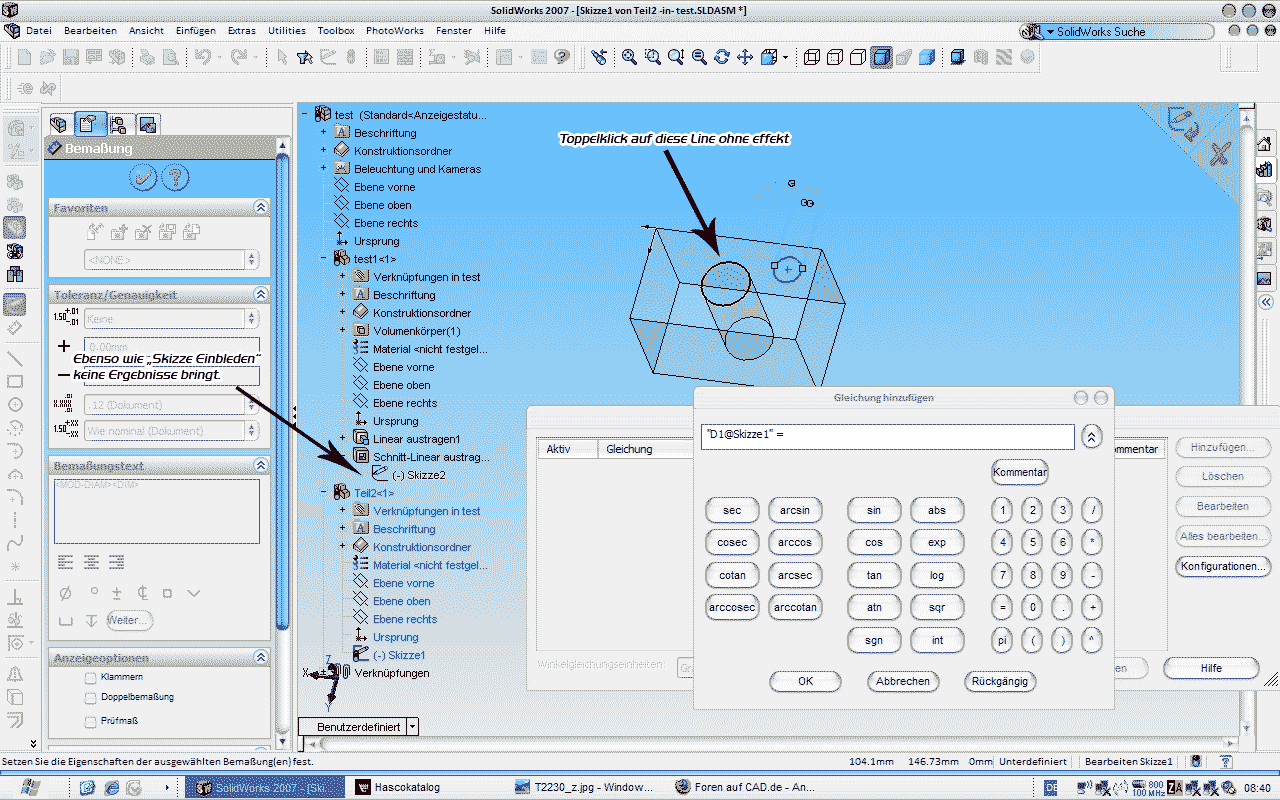The height and width of the screenshot is (800, 1280).
Task: Click the Zoom to Fit magnifier icon
Action: tap(629, 57)
